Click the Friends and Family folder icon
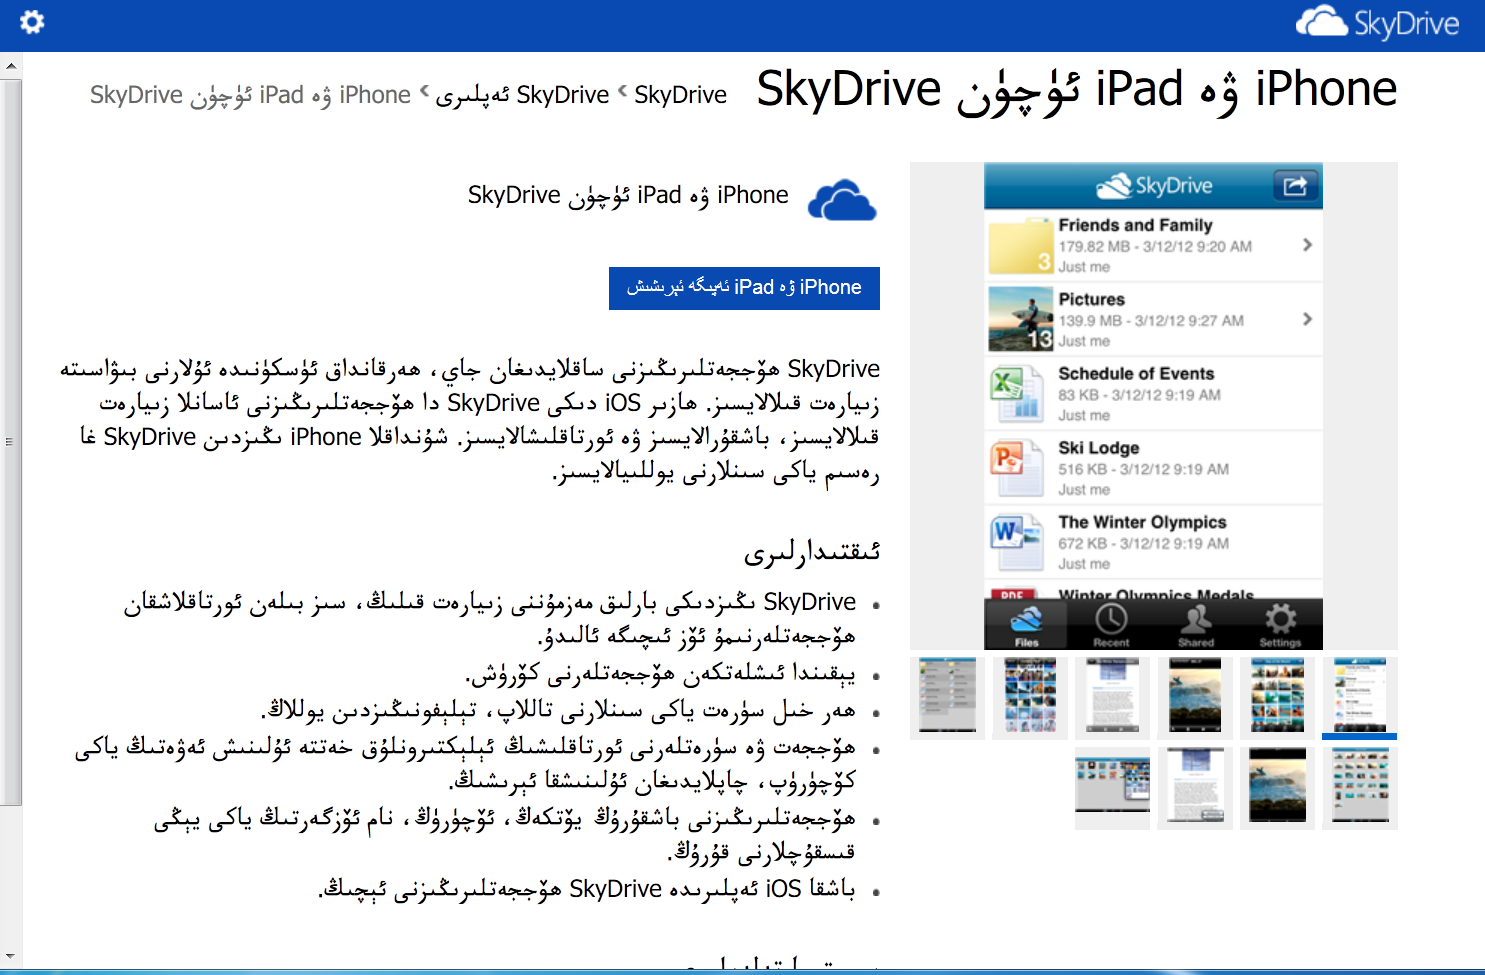This screenshot has width=1485, height=975. point(1020,247)
